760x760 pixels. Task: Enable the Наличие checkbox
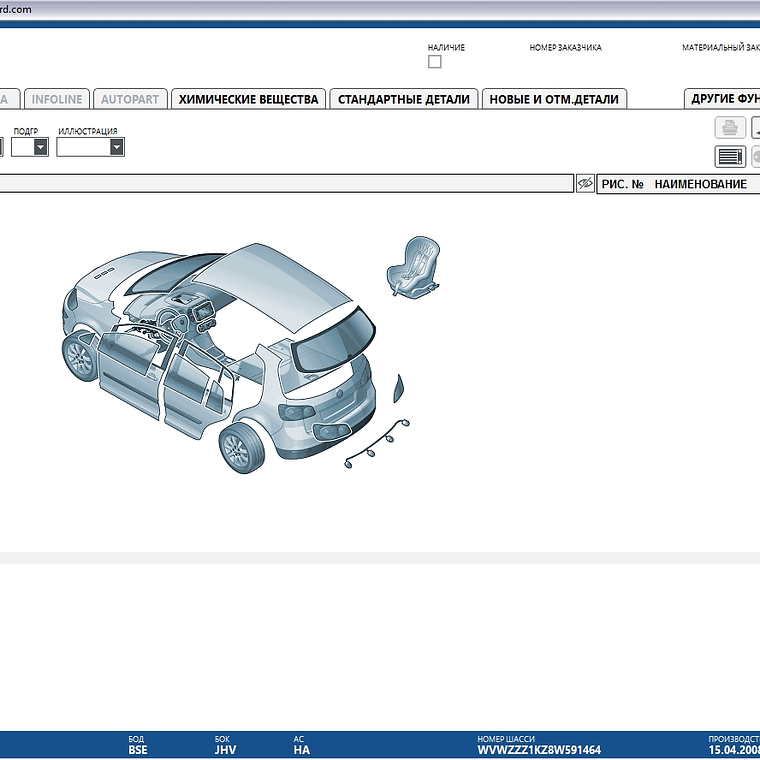pyautogui.click(x=435, y=62)
